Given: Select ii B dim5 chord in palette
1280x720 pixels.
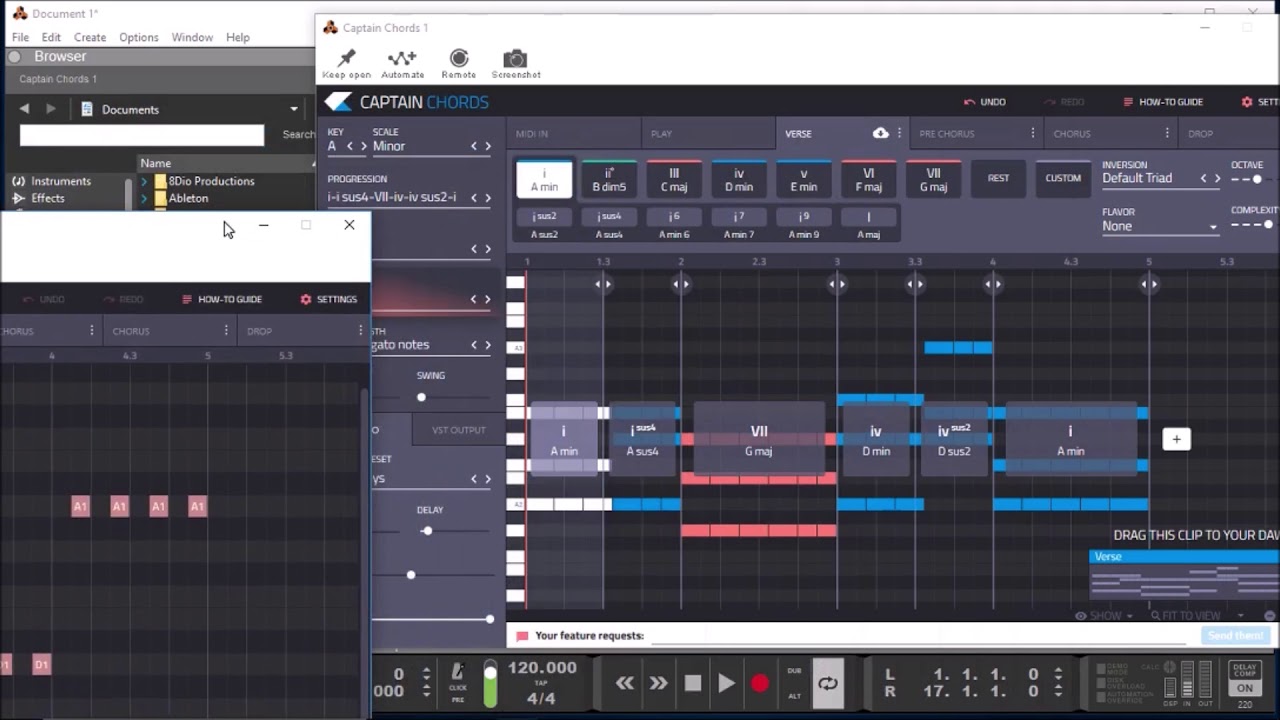Looking at the screenshot, I should (x=609, y=179).
